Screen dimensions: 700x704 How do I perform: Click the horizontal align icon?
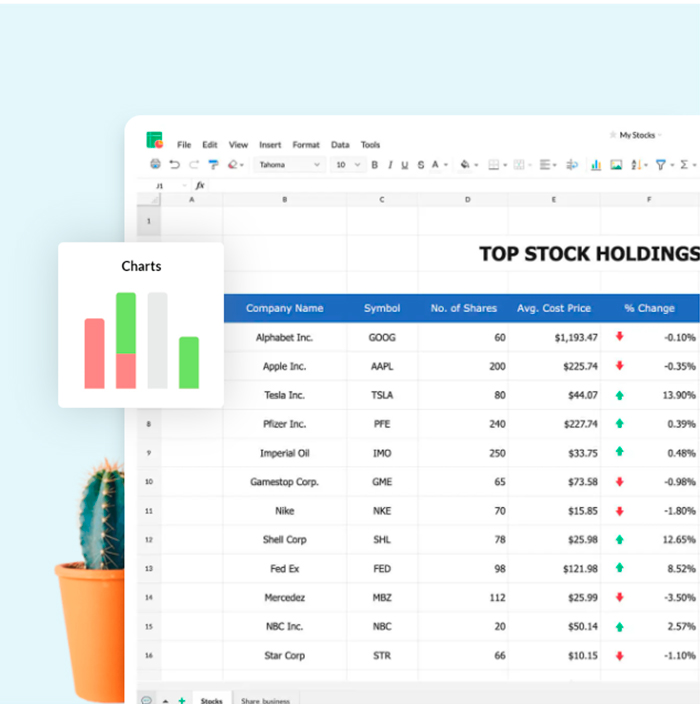[545, 165]
